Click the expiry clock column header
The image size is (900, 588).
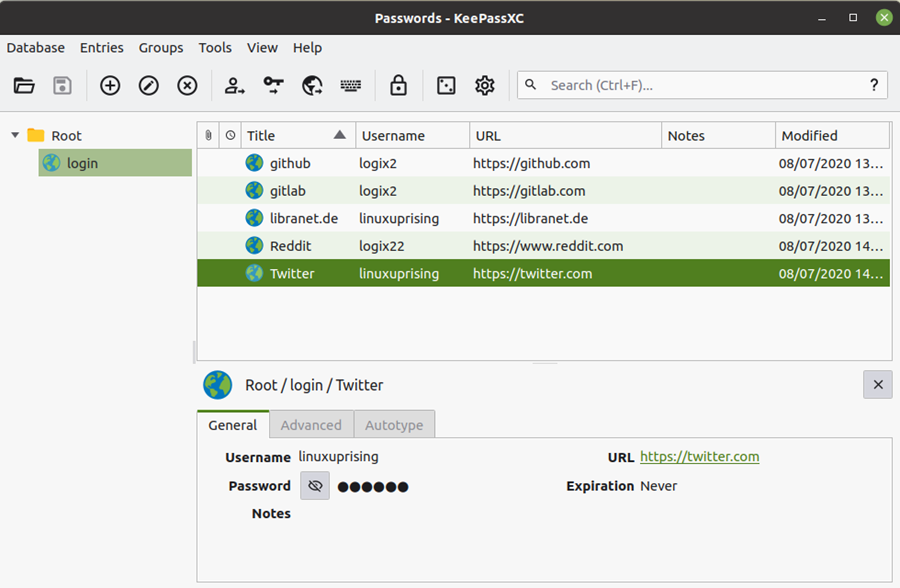tap(230, 136)
